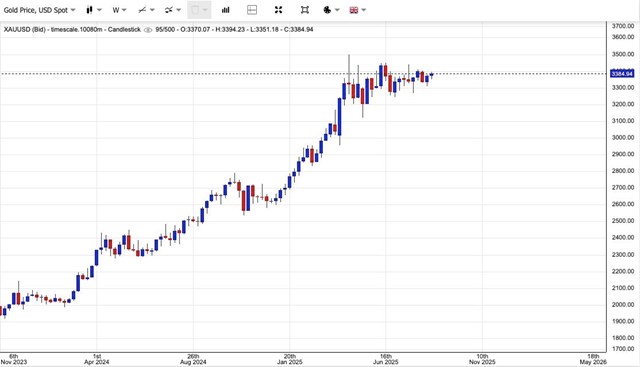Click the 95/500 bar count text
The image size is (640, 367).
[165, 29]
